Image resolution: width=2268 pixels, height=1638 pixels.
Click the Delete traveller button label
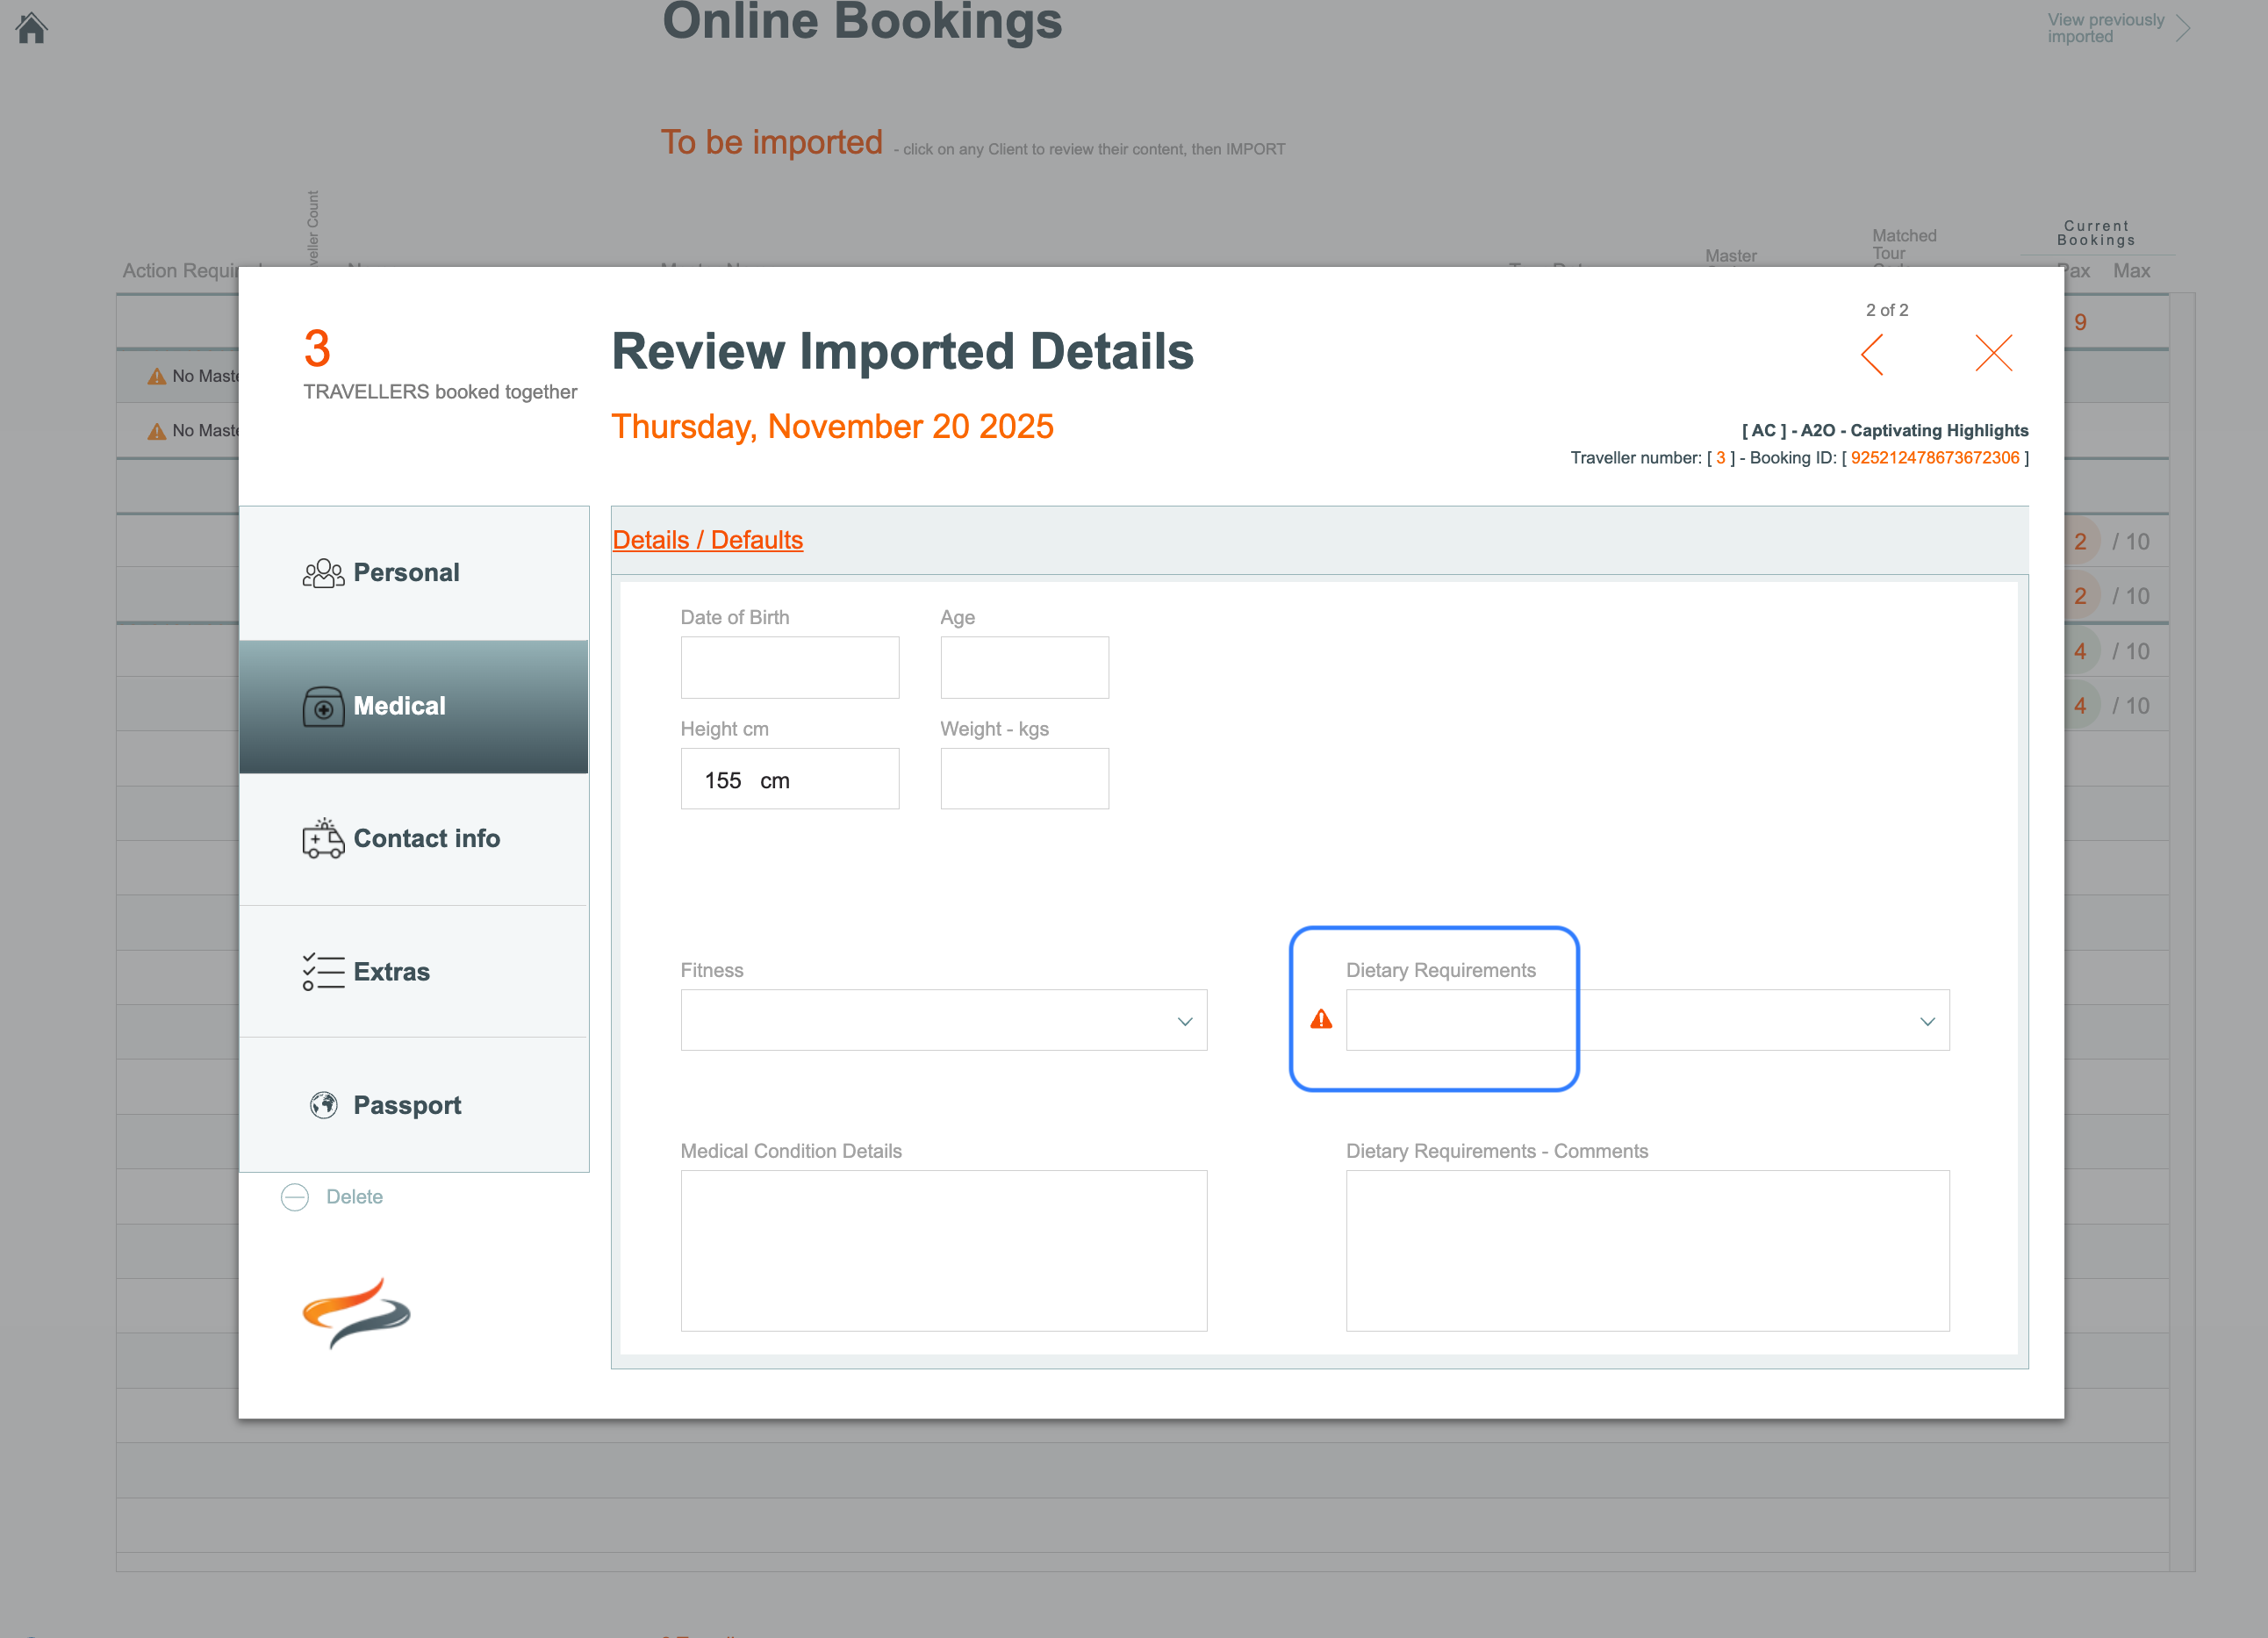coord(354,1197)
